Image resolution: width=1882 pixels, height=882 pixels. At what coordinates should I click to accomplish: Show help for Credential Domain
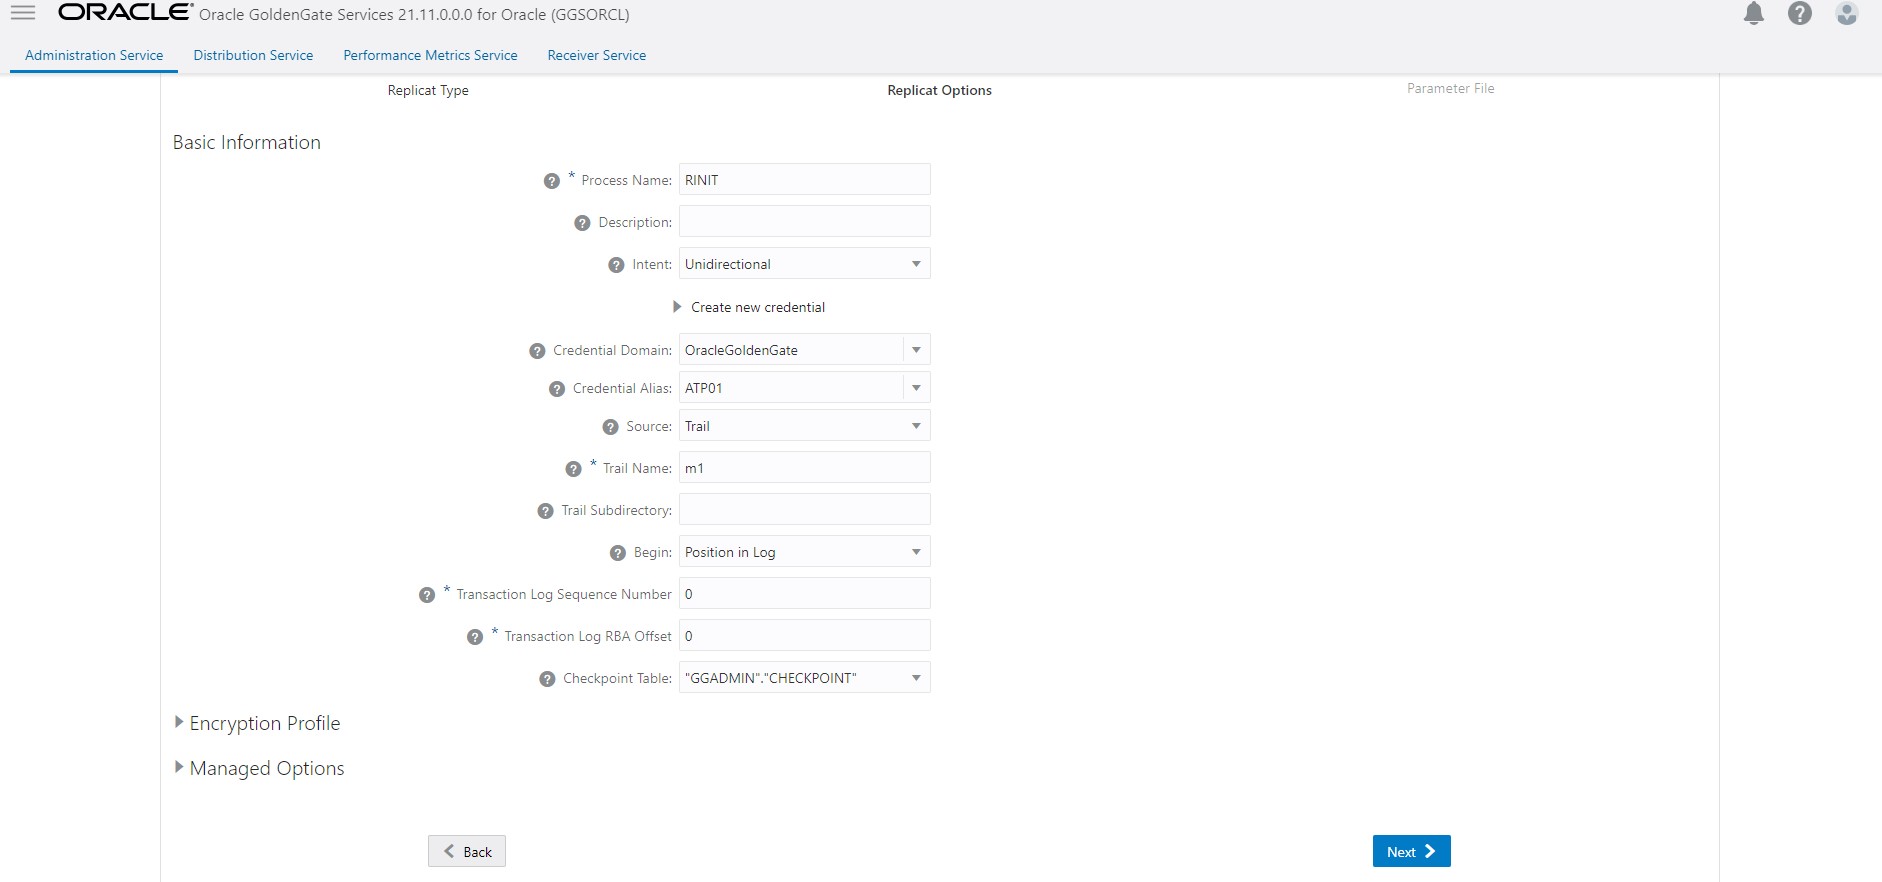(x=537, y=351)
